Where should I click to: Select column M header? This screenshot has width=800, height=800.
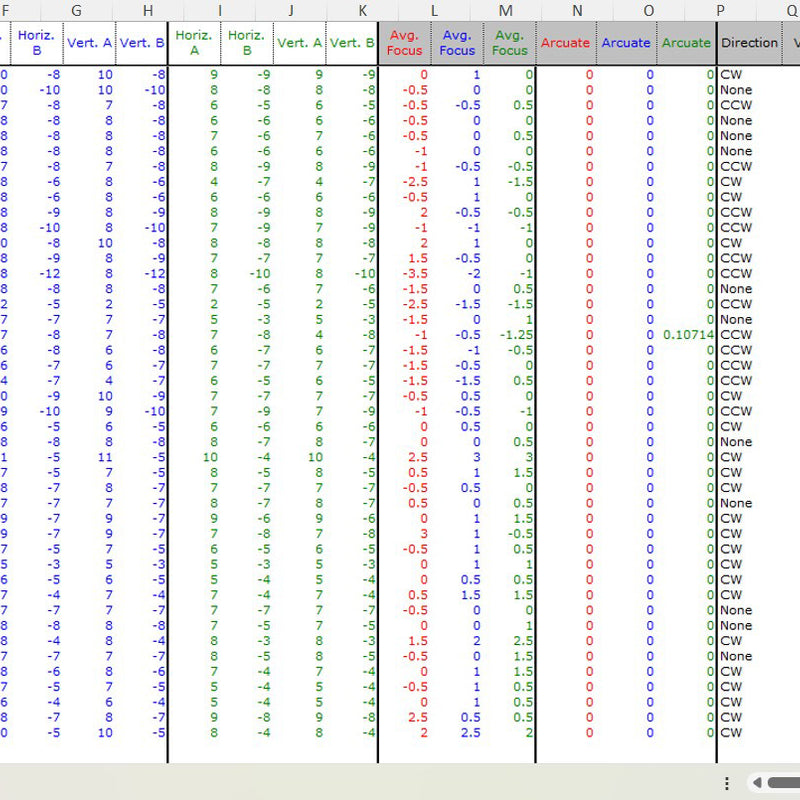click(x=505, y=10)
